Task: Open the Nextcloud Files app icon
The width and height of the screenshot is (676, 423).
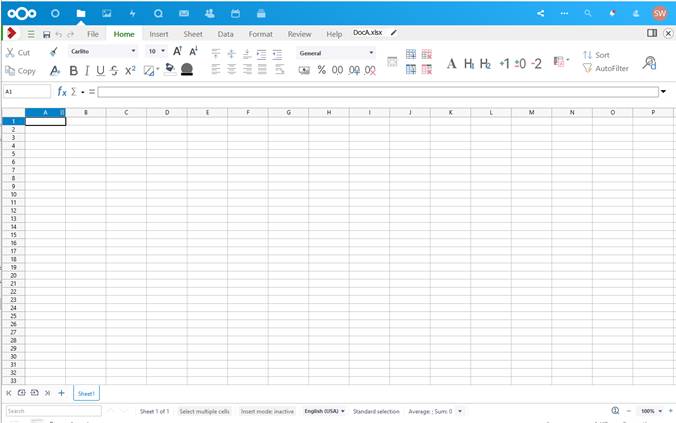Action: (81, 13)
